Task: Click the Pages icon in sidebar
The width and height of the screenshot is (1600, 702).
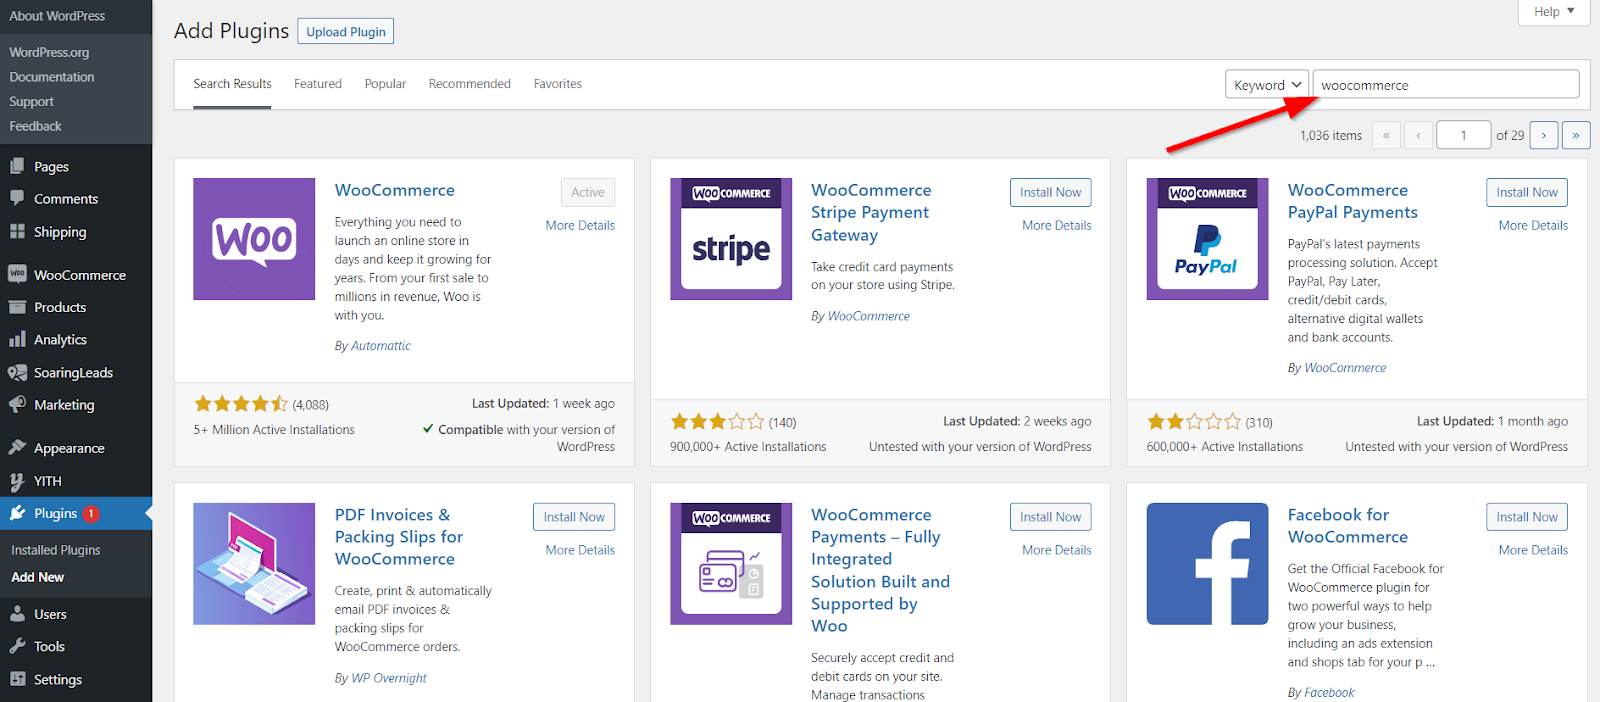Action: point(17,167)
